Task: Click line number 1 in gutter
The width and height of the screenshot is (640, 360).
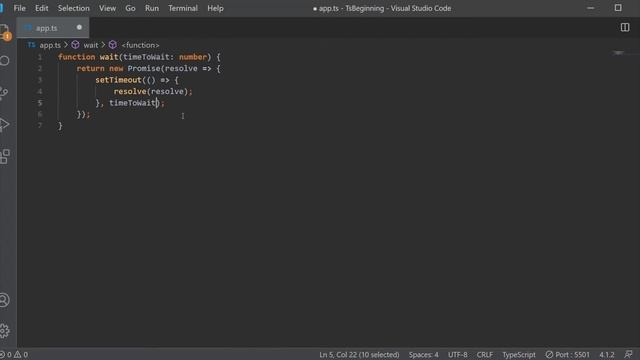Action: pos(40,57)
